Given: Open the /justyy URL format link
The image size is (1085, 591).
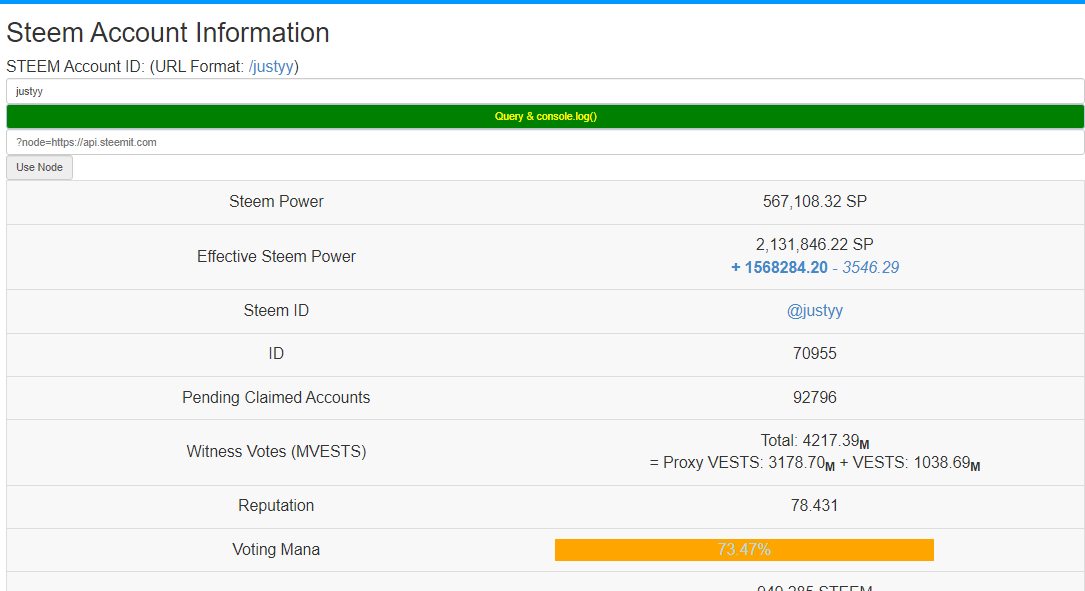Looking at the screenshot, I should (272, 66).
